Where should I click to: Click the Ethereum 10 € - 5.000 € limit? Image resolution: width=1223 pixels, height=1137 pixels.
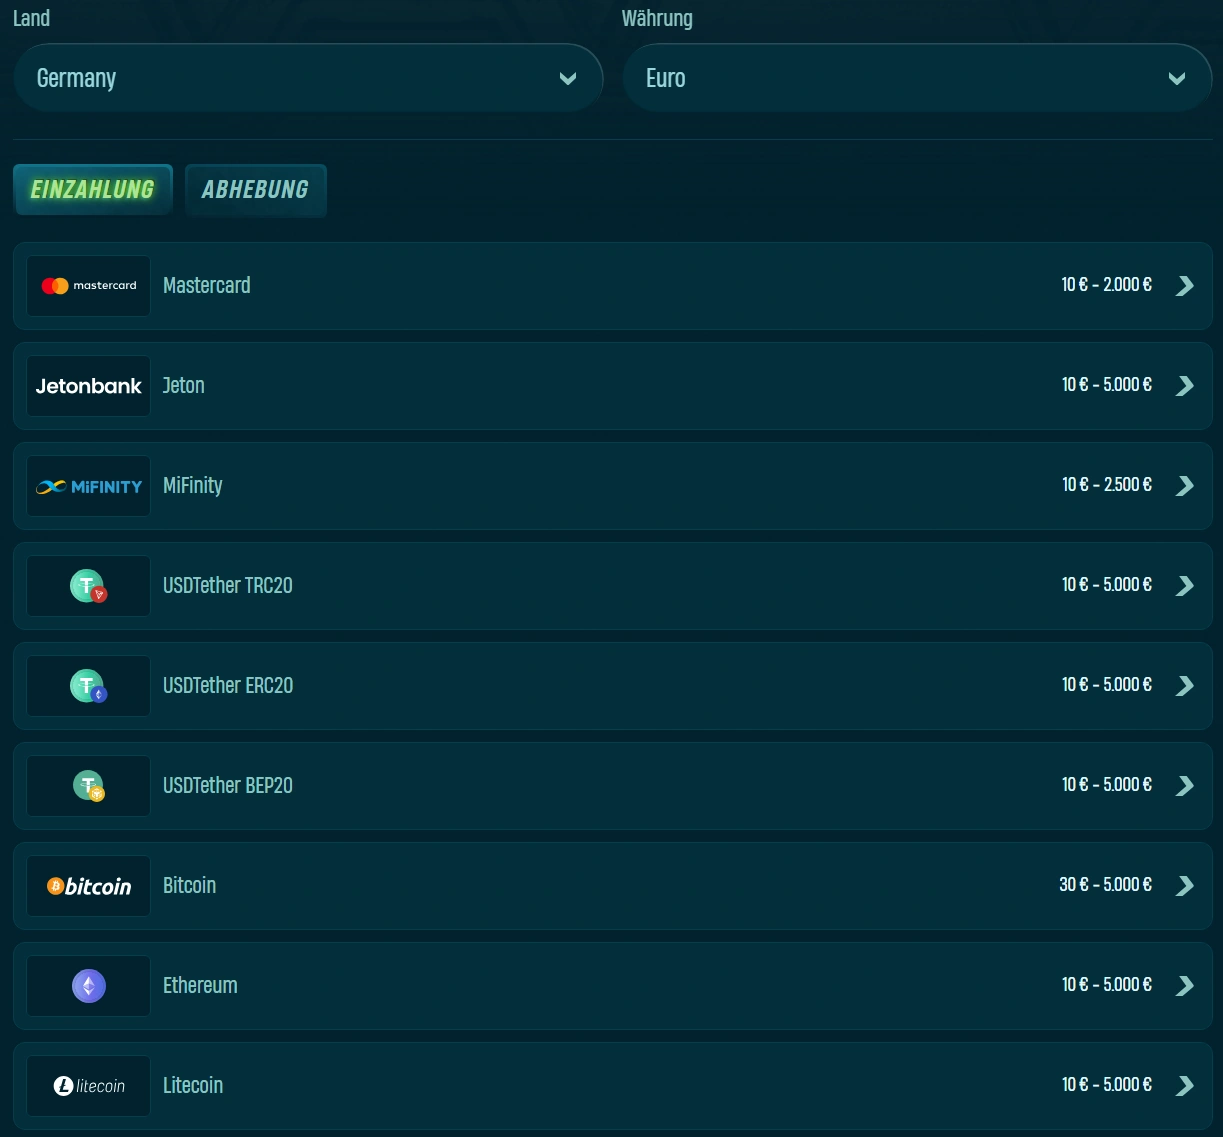pos(1106,985)
